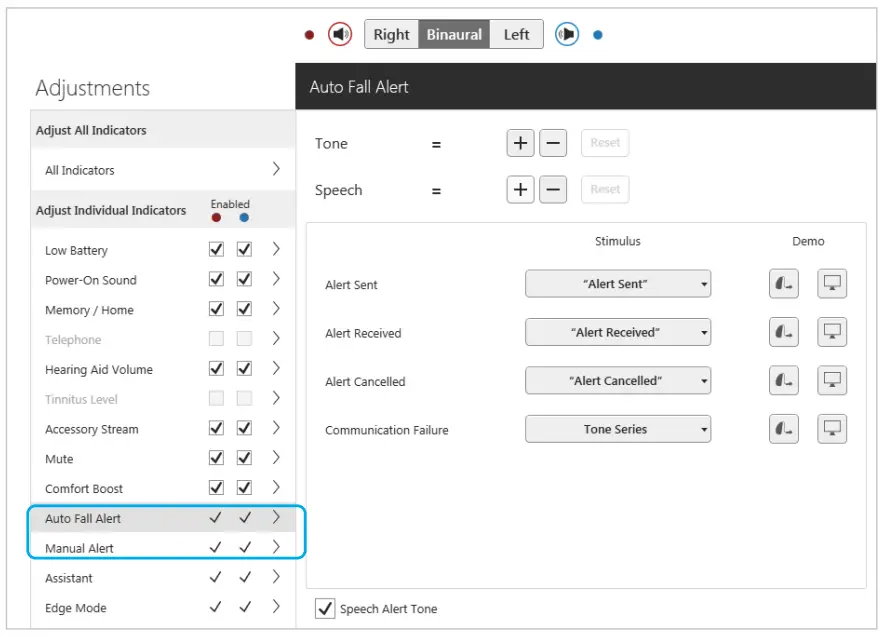The height and width of the screenshot is (636, 883).
Task: Play Communication Failure through the computer monitor
Action: (x=831, y=428)
